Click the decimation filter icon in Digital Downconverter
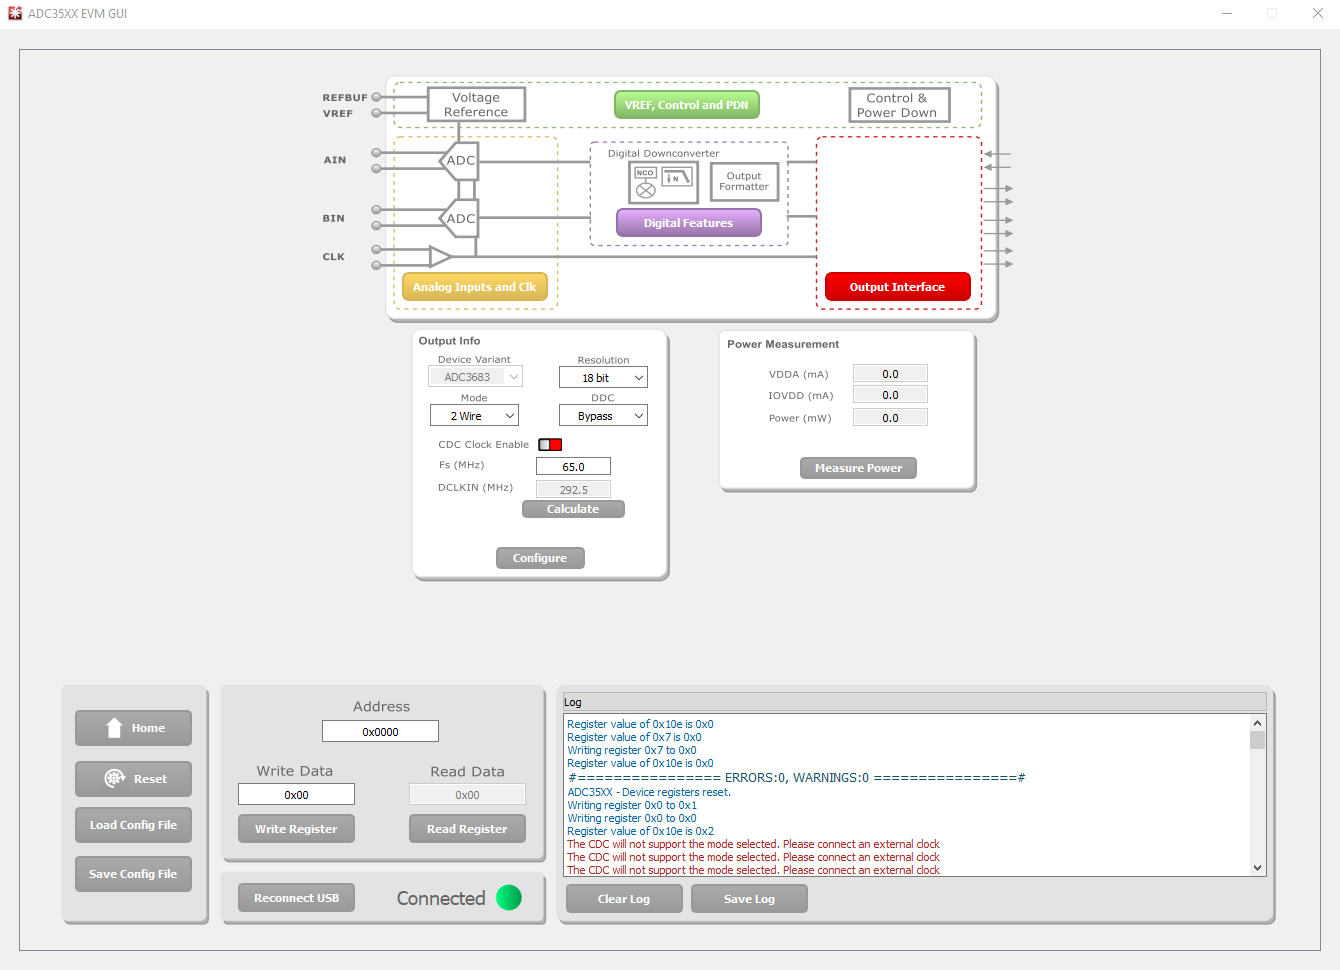Viewport: 1340px width, 970px height. pyautogui.click(x=677, y=178)
